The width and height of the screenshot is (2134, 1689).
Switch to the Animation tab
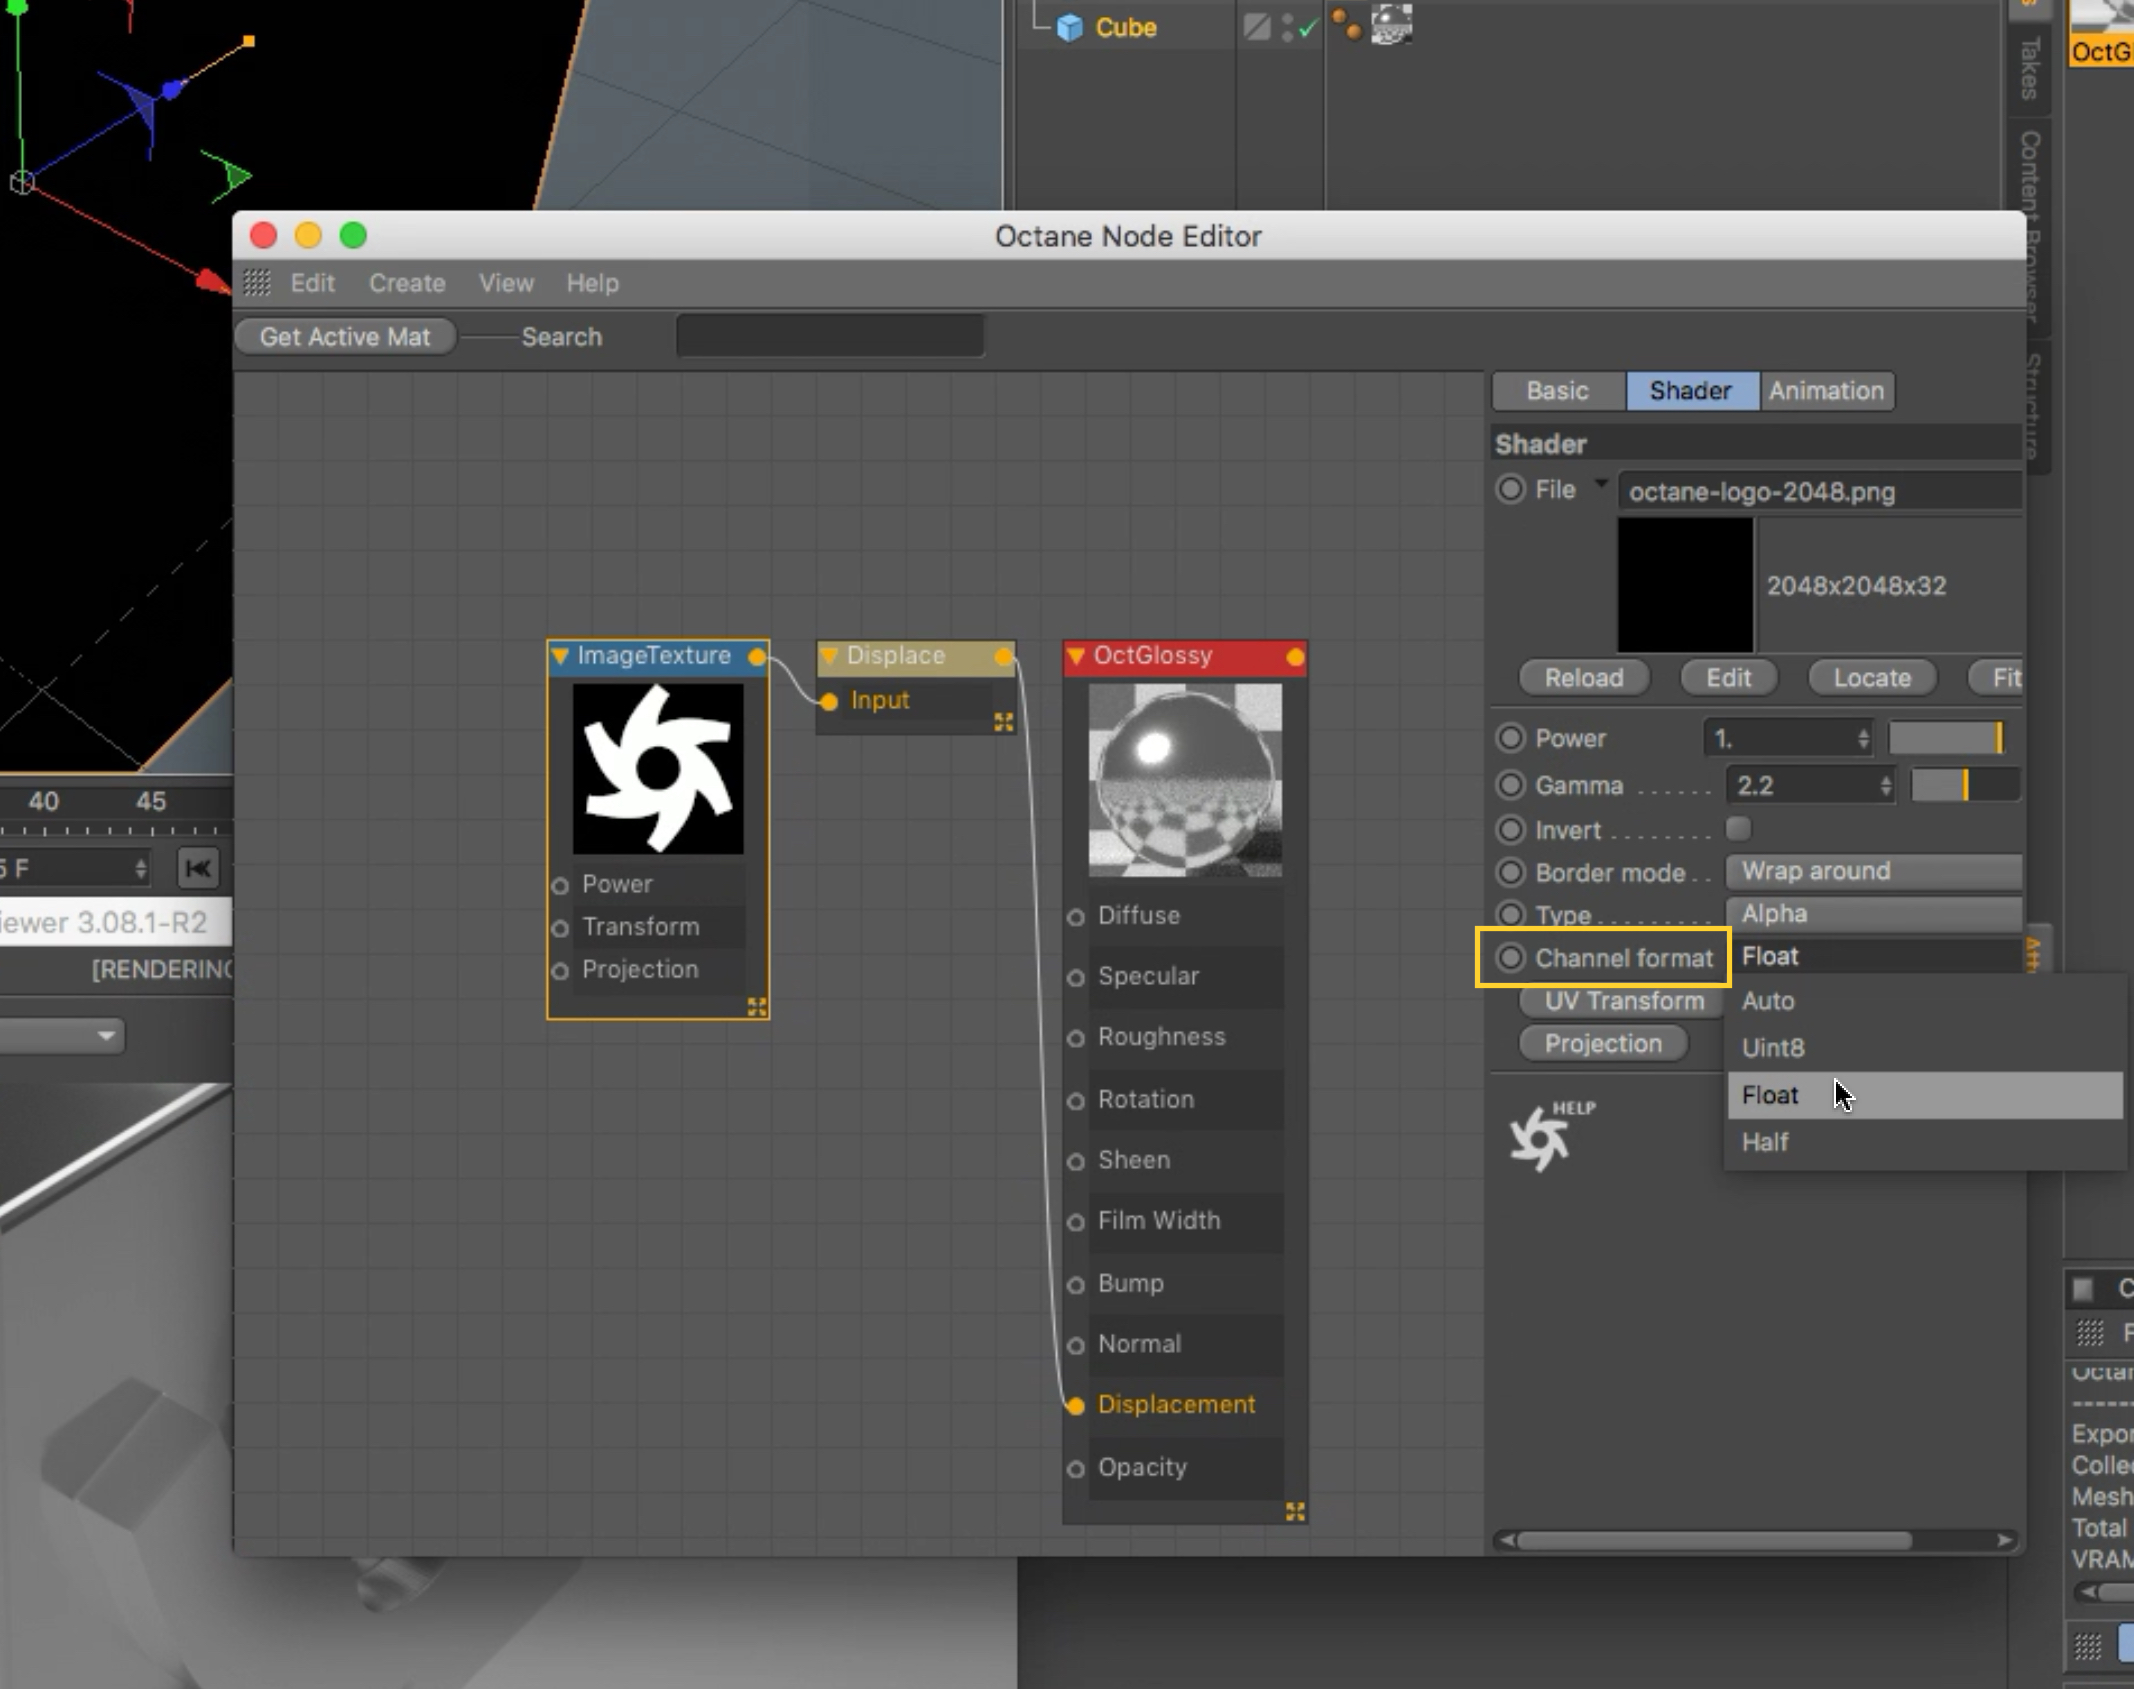pos(1825,391)
